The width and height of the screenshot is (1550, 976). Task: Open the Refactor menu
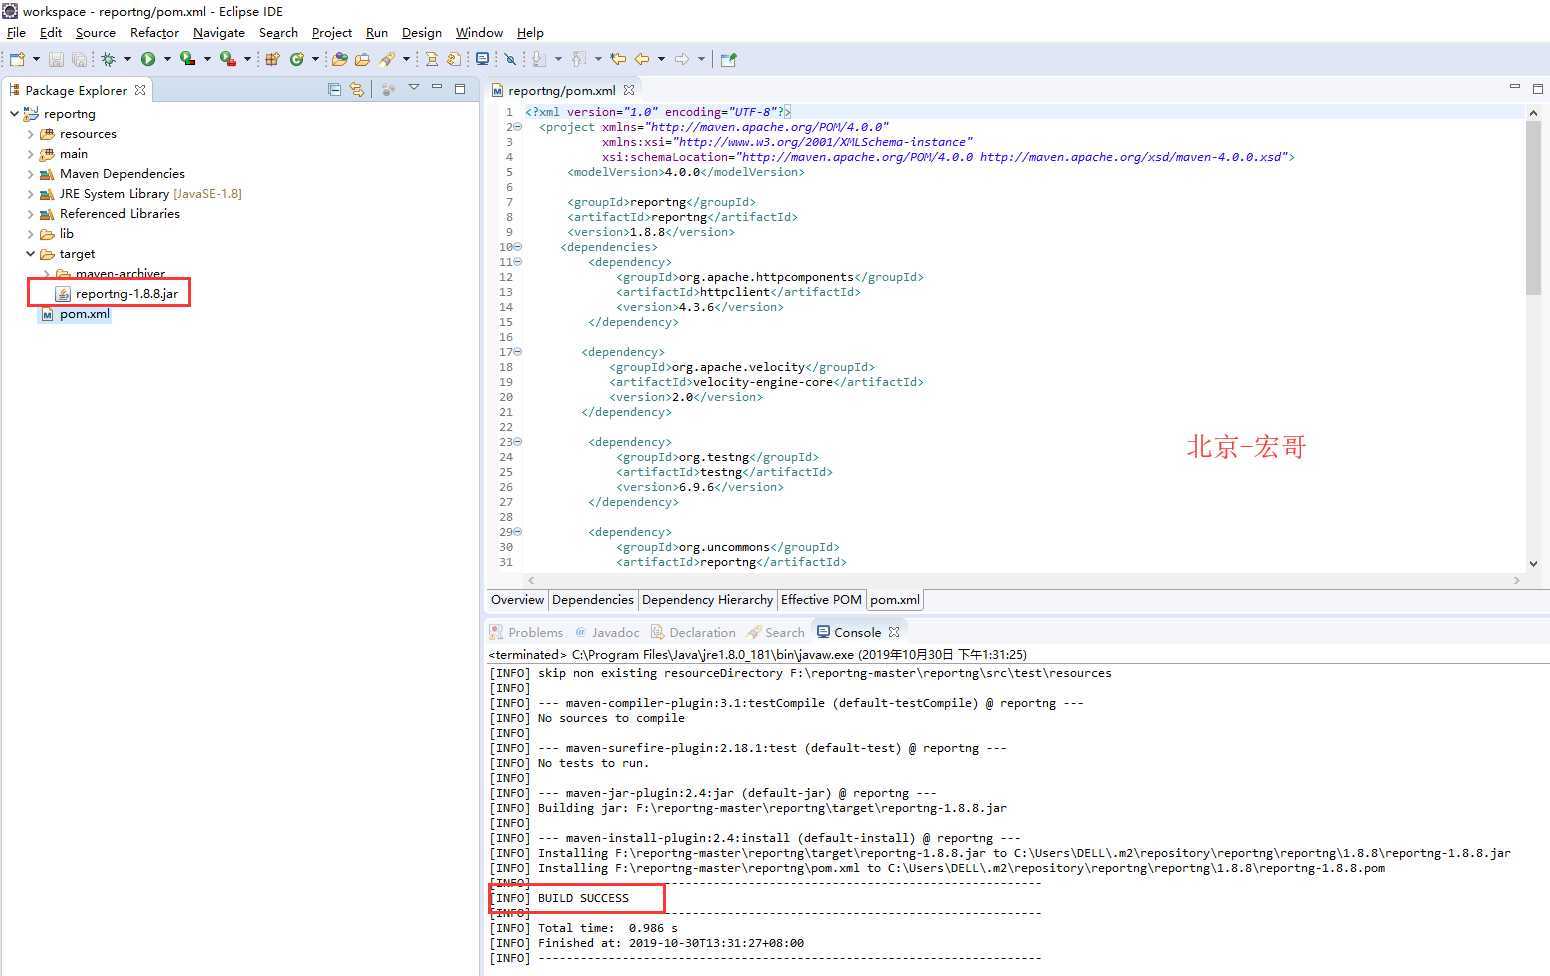tap(154, 32)
